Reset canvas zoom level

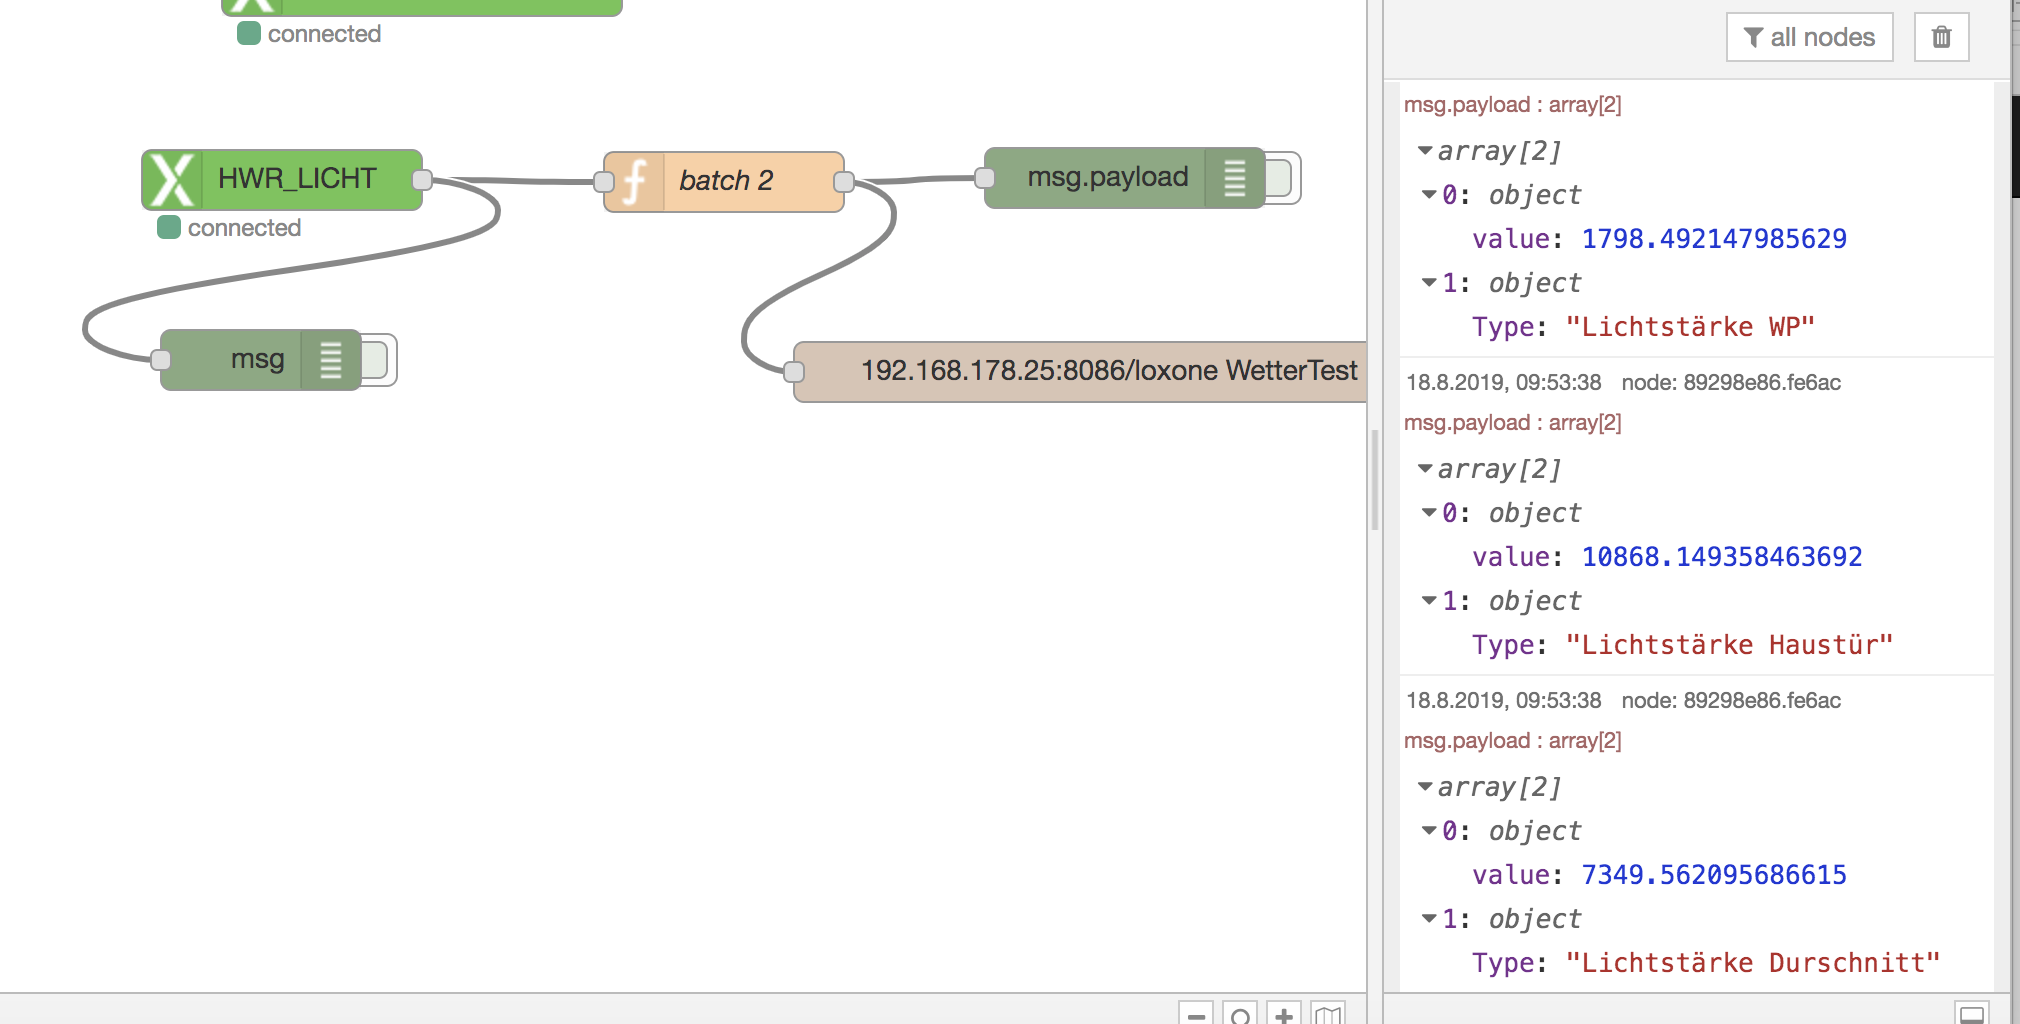1240,1015
